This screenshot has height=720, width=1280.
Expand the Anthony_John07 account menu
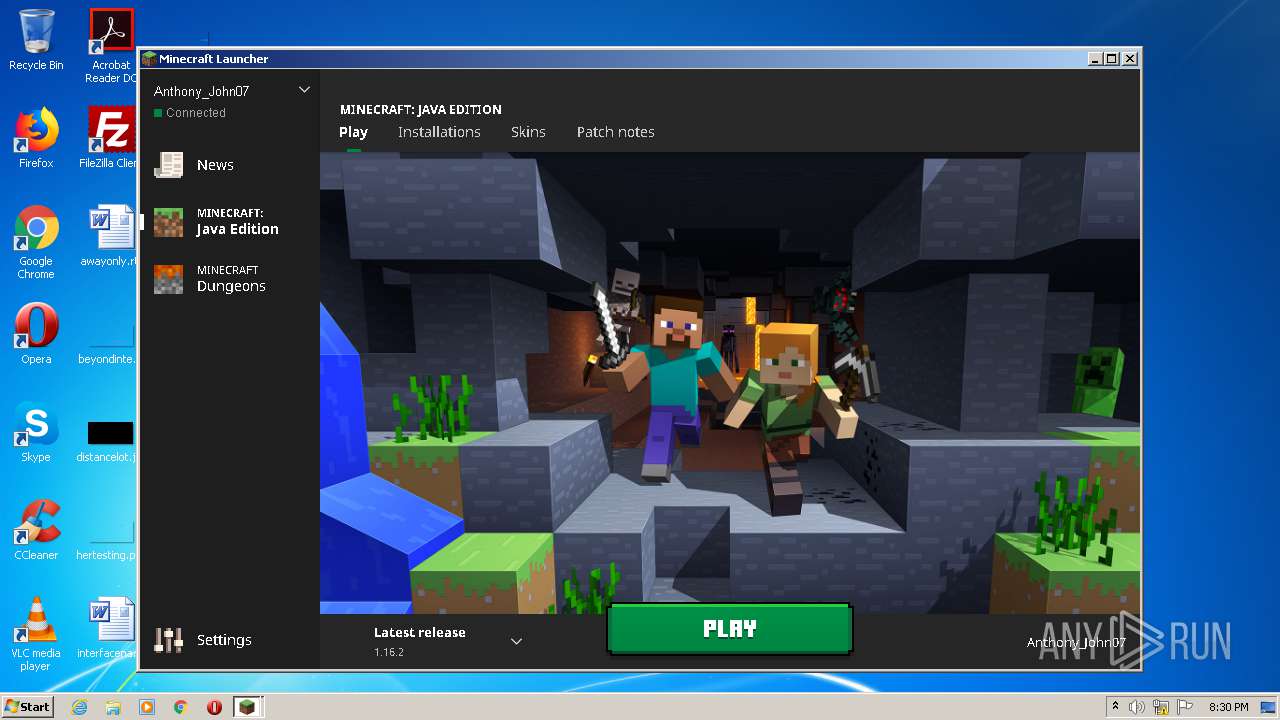[304, 90]
